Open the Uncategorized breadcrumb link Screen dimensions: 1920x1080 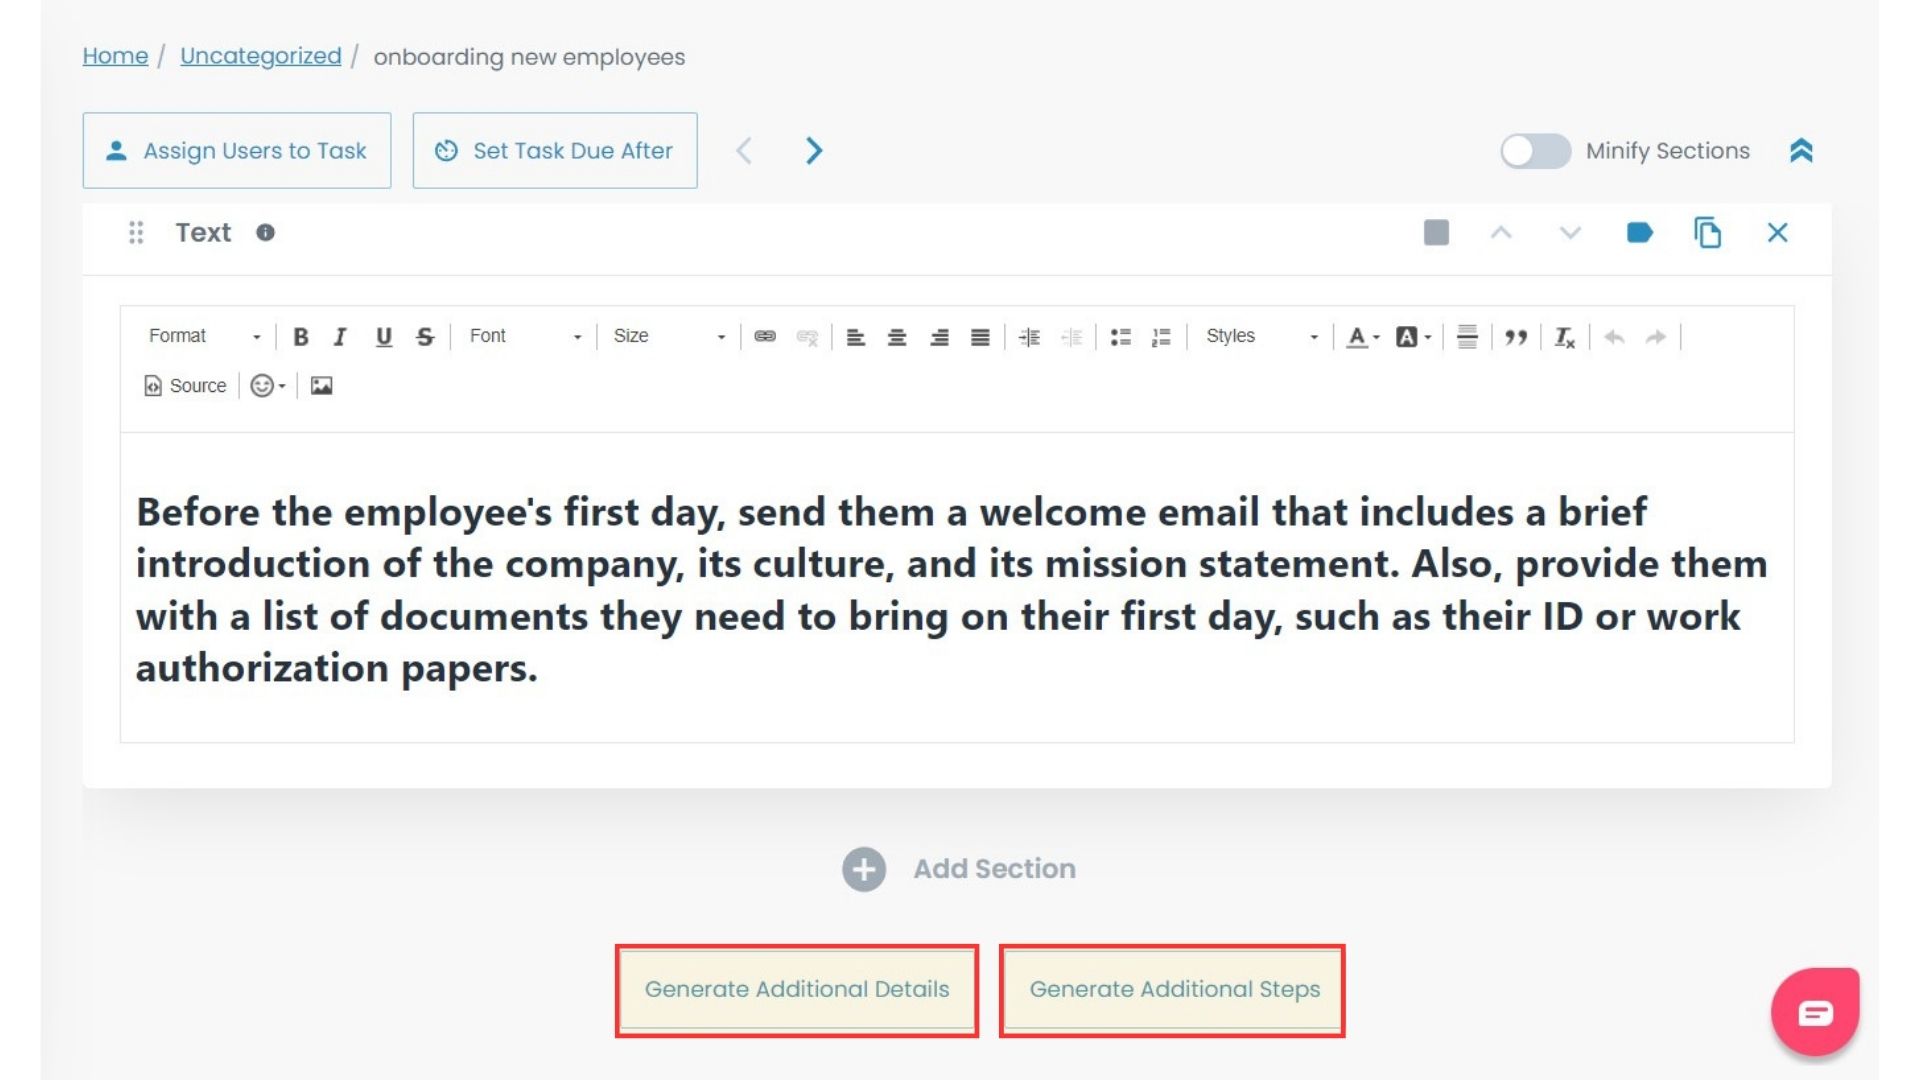point(259,56)
